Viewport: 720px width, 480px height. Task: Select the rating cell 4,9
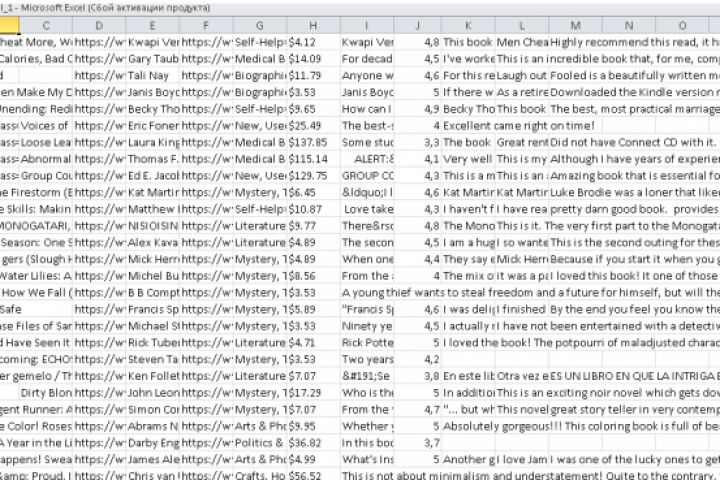point(417,109)
